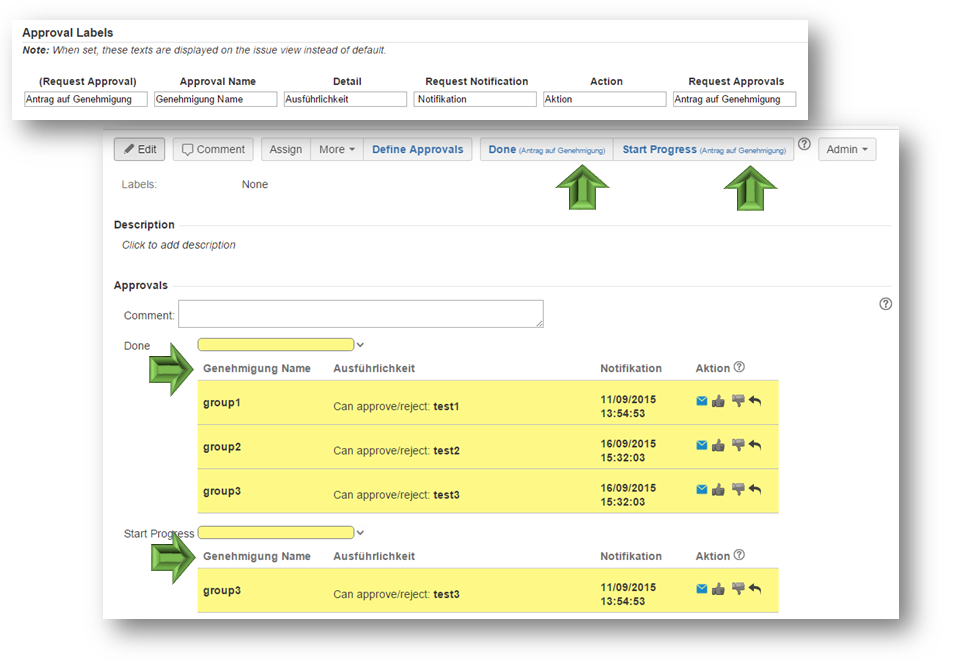This screenshot has height=661, width=958.
Task: Focus the (Request Approval) label field
Action: 86,99
